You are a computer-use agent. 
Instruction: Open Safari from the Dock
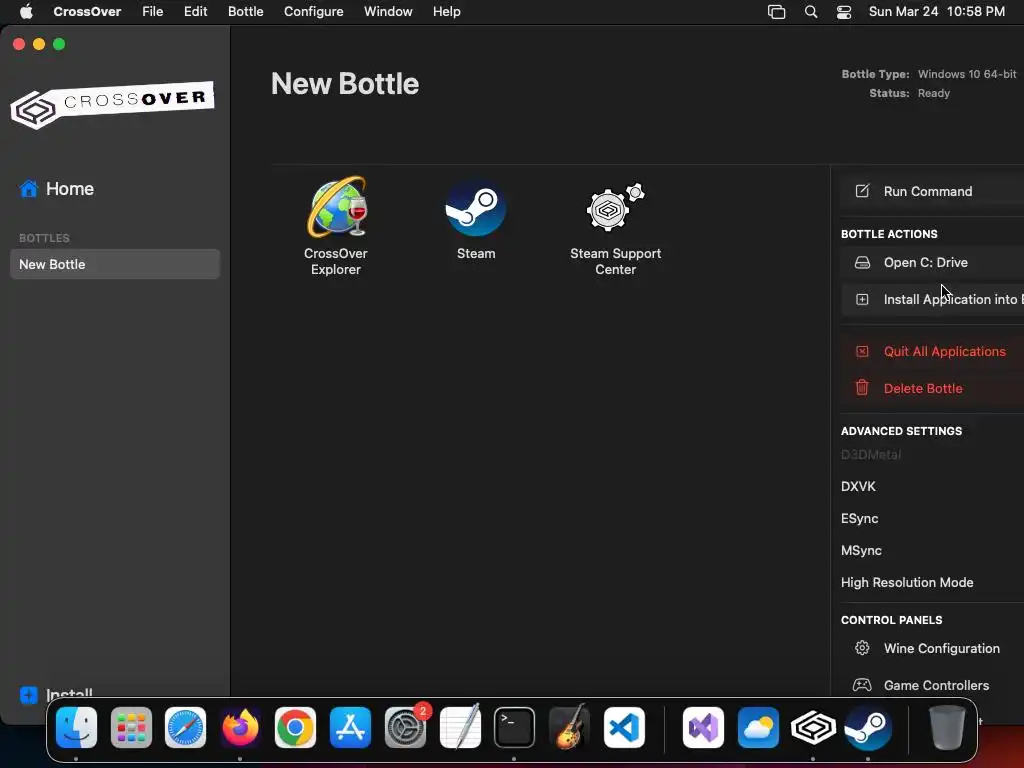click(x=185, y=728)
